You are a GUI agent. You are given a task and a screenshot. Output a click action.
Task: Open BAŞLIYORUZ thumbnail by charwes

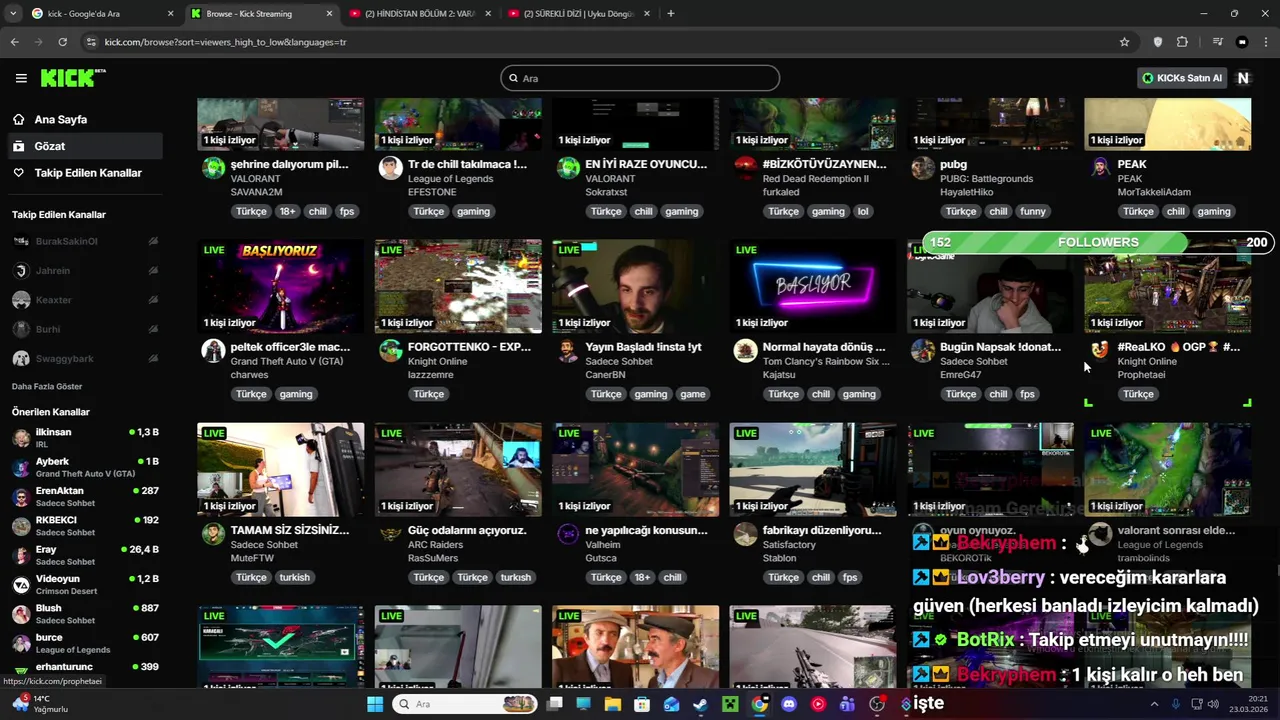coord(281,286)
